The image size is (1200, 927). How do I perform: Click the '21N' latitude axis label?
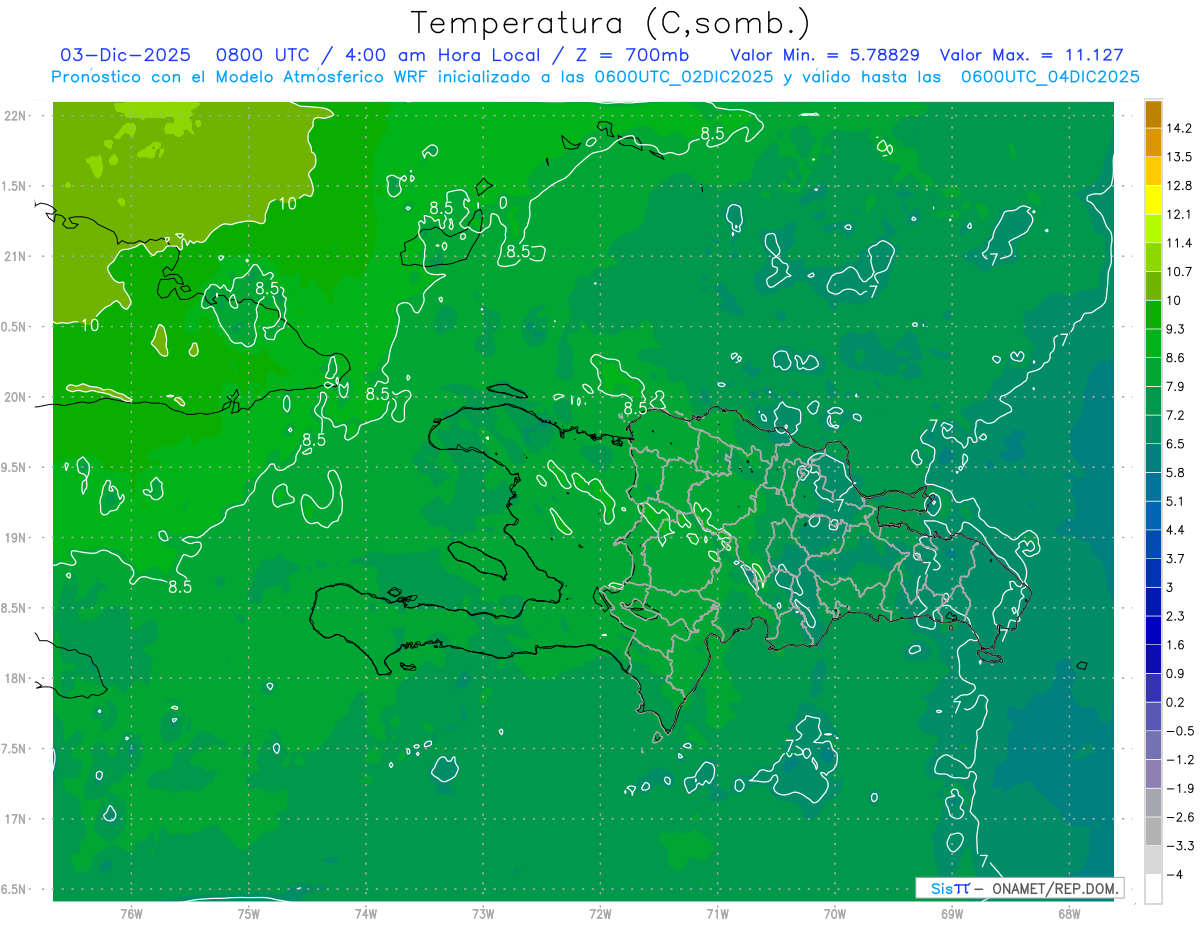click(15, 257)
